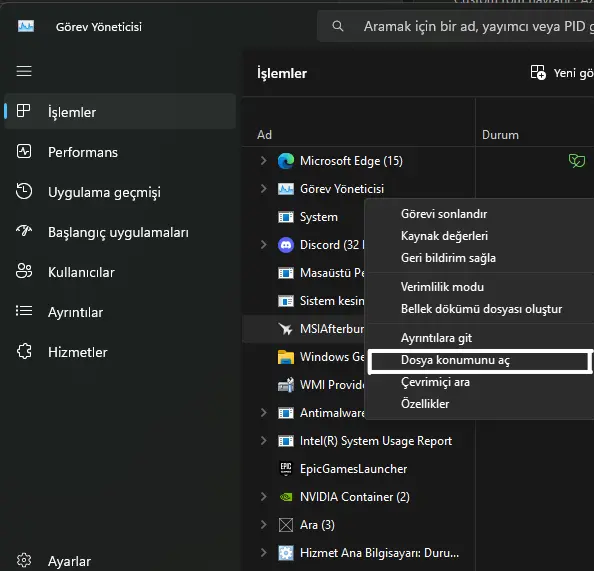Click the MSIAfterburner plane icon

pos(286,329)
